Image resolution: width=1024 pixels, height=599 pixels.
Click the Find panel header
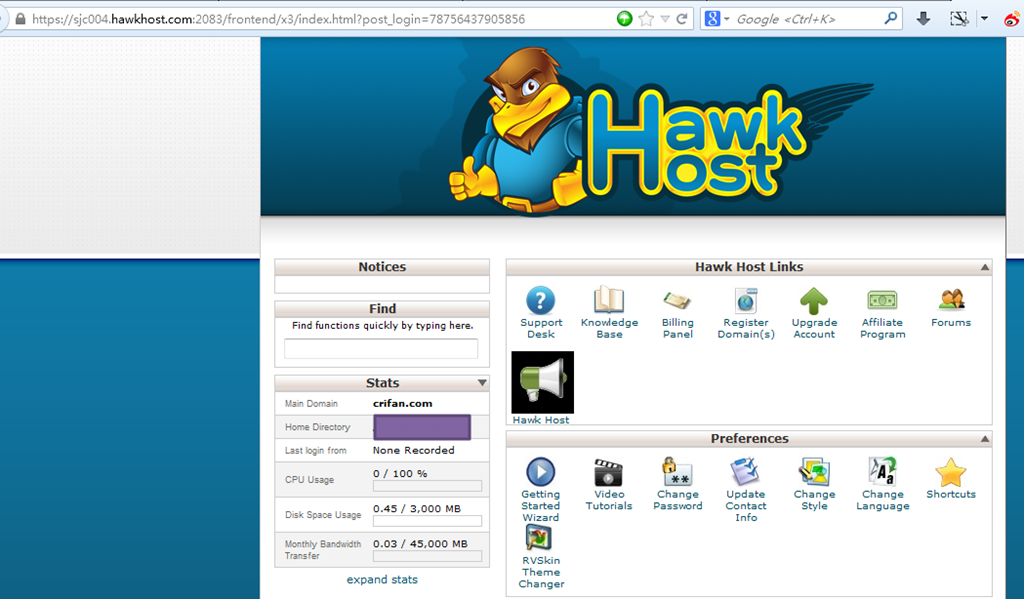[382, 308]
